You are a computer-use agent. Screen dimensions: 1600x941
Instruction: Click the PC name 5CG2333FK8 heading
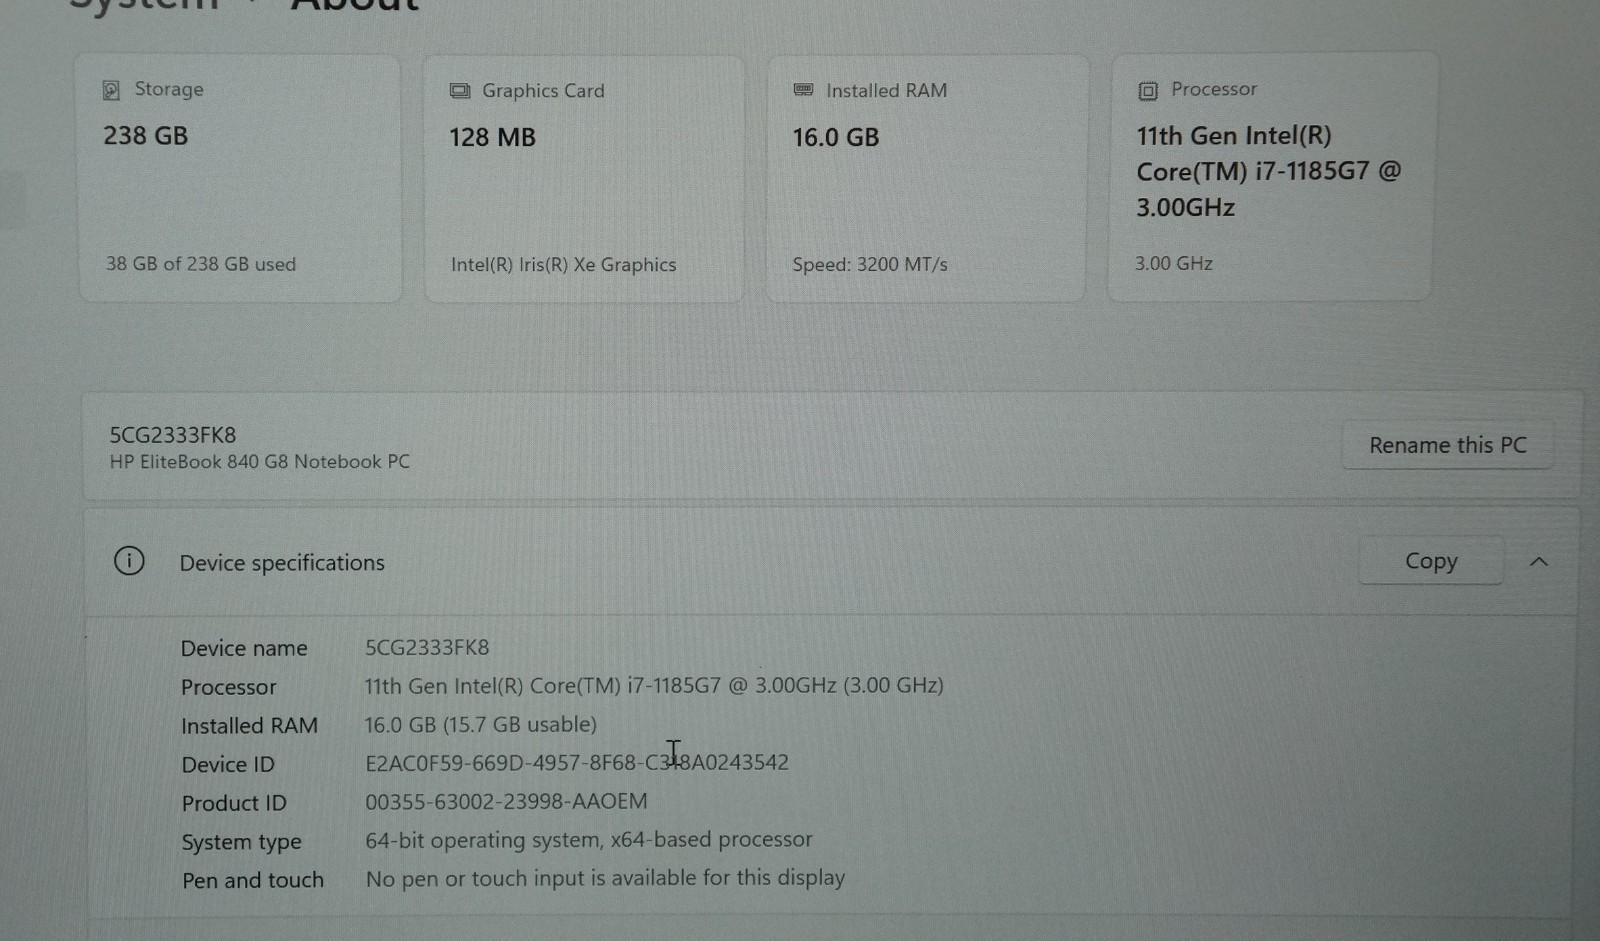[173, 435]
